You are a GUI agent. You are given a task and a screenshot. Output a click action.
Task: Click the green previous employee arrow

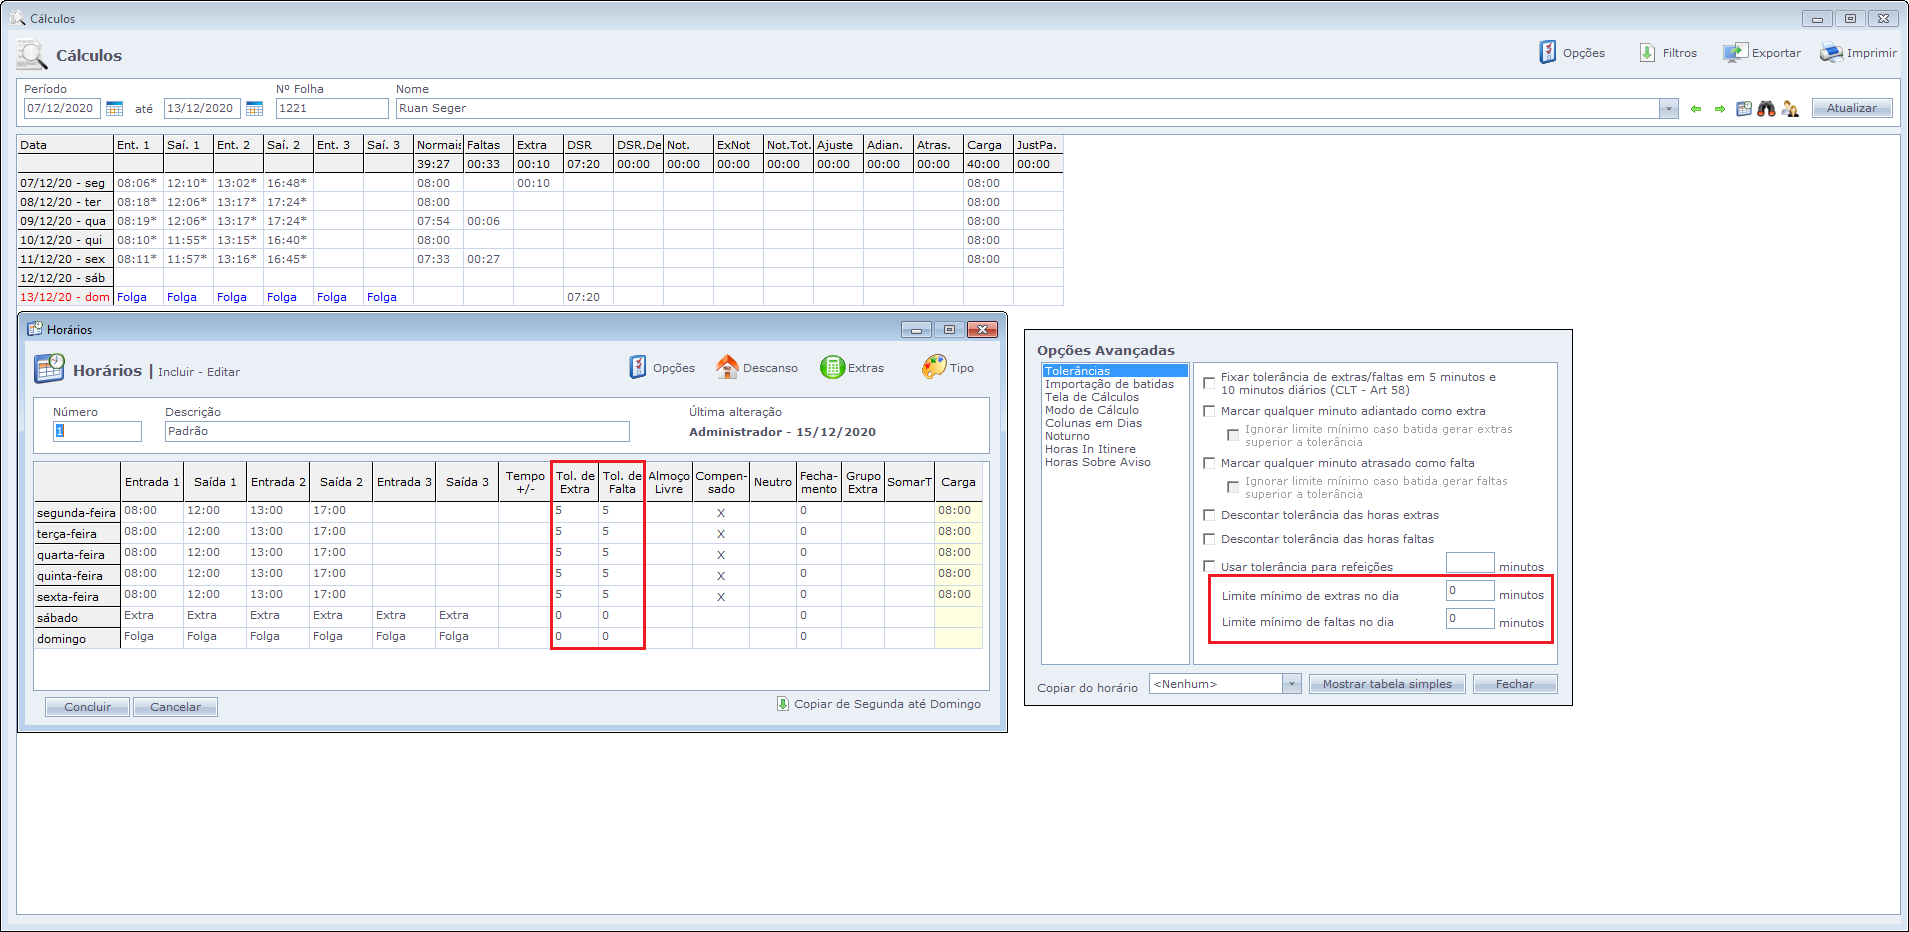click(1696, 109)
